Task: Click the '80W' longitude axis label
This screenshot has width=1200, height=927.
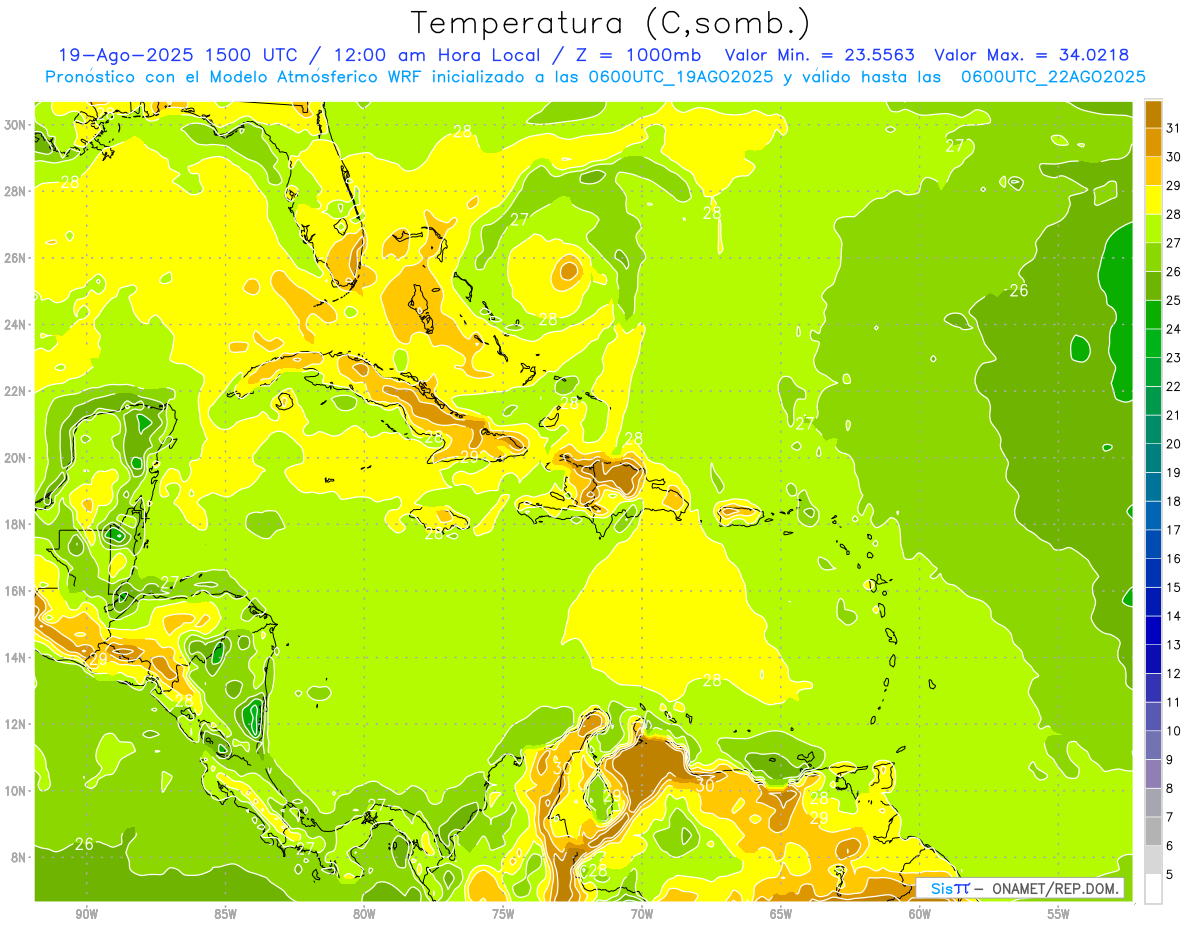Action: tap(364, 914)
